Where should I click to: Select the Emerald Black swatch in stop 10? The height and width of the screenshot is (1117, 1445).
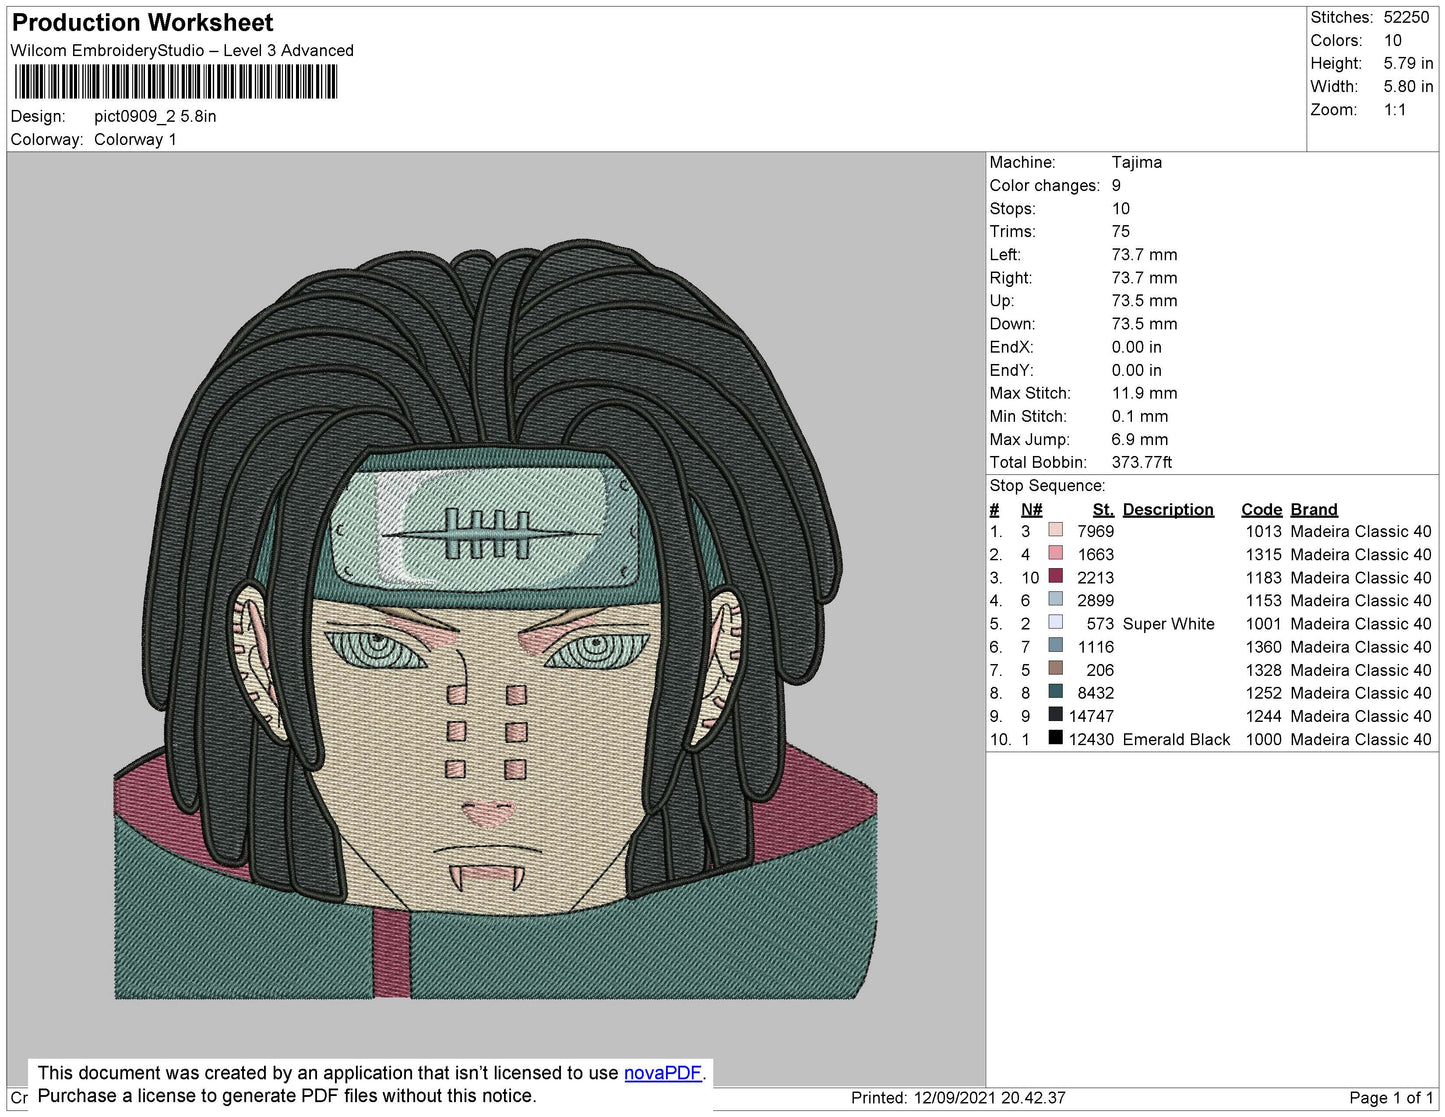(x=1055, y=737)
